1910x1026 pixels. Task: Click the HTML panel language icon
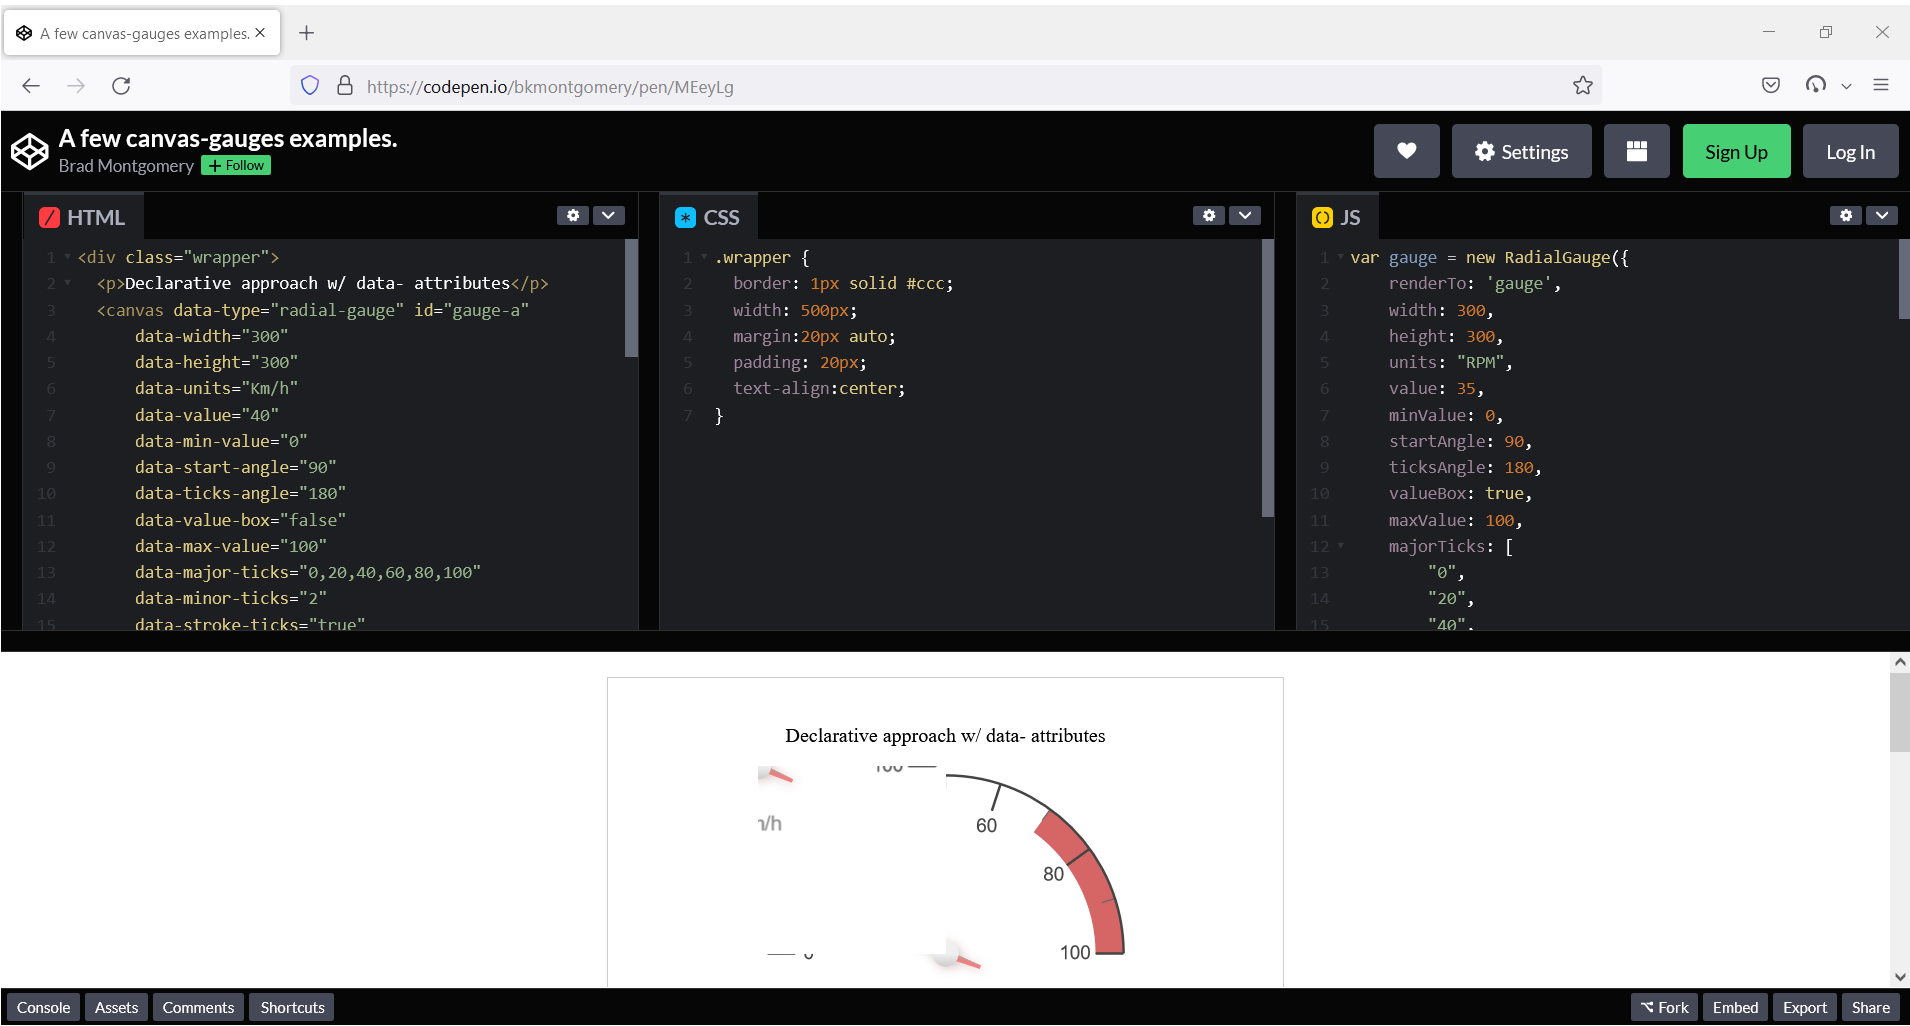tap(50, 216)
